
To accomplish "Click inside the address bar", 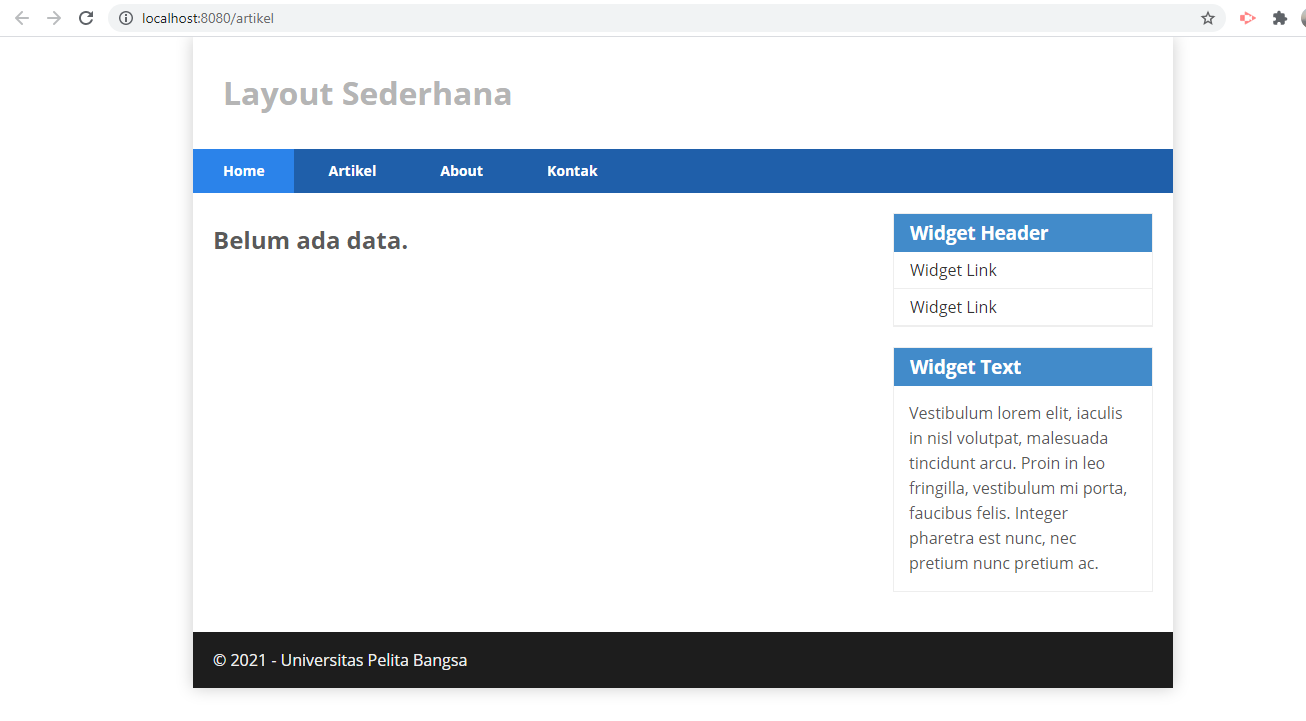I will tap(400, 17).
